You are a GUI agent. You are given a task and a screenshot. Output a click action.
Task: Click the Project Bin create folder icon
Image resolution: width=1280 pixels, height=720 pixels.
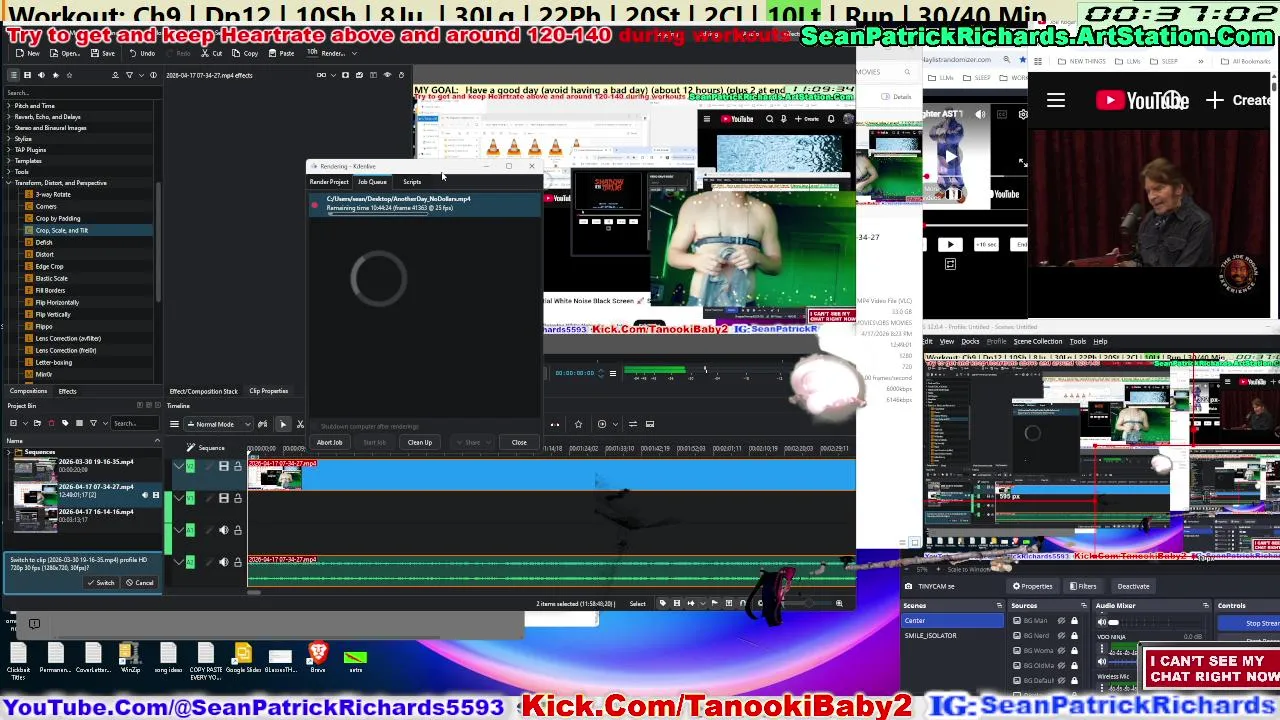pyautogui.click(x=37, y=423)
